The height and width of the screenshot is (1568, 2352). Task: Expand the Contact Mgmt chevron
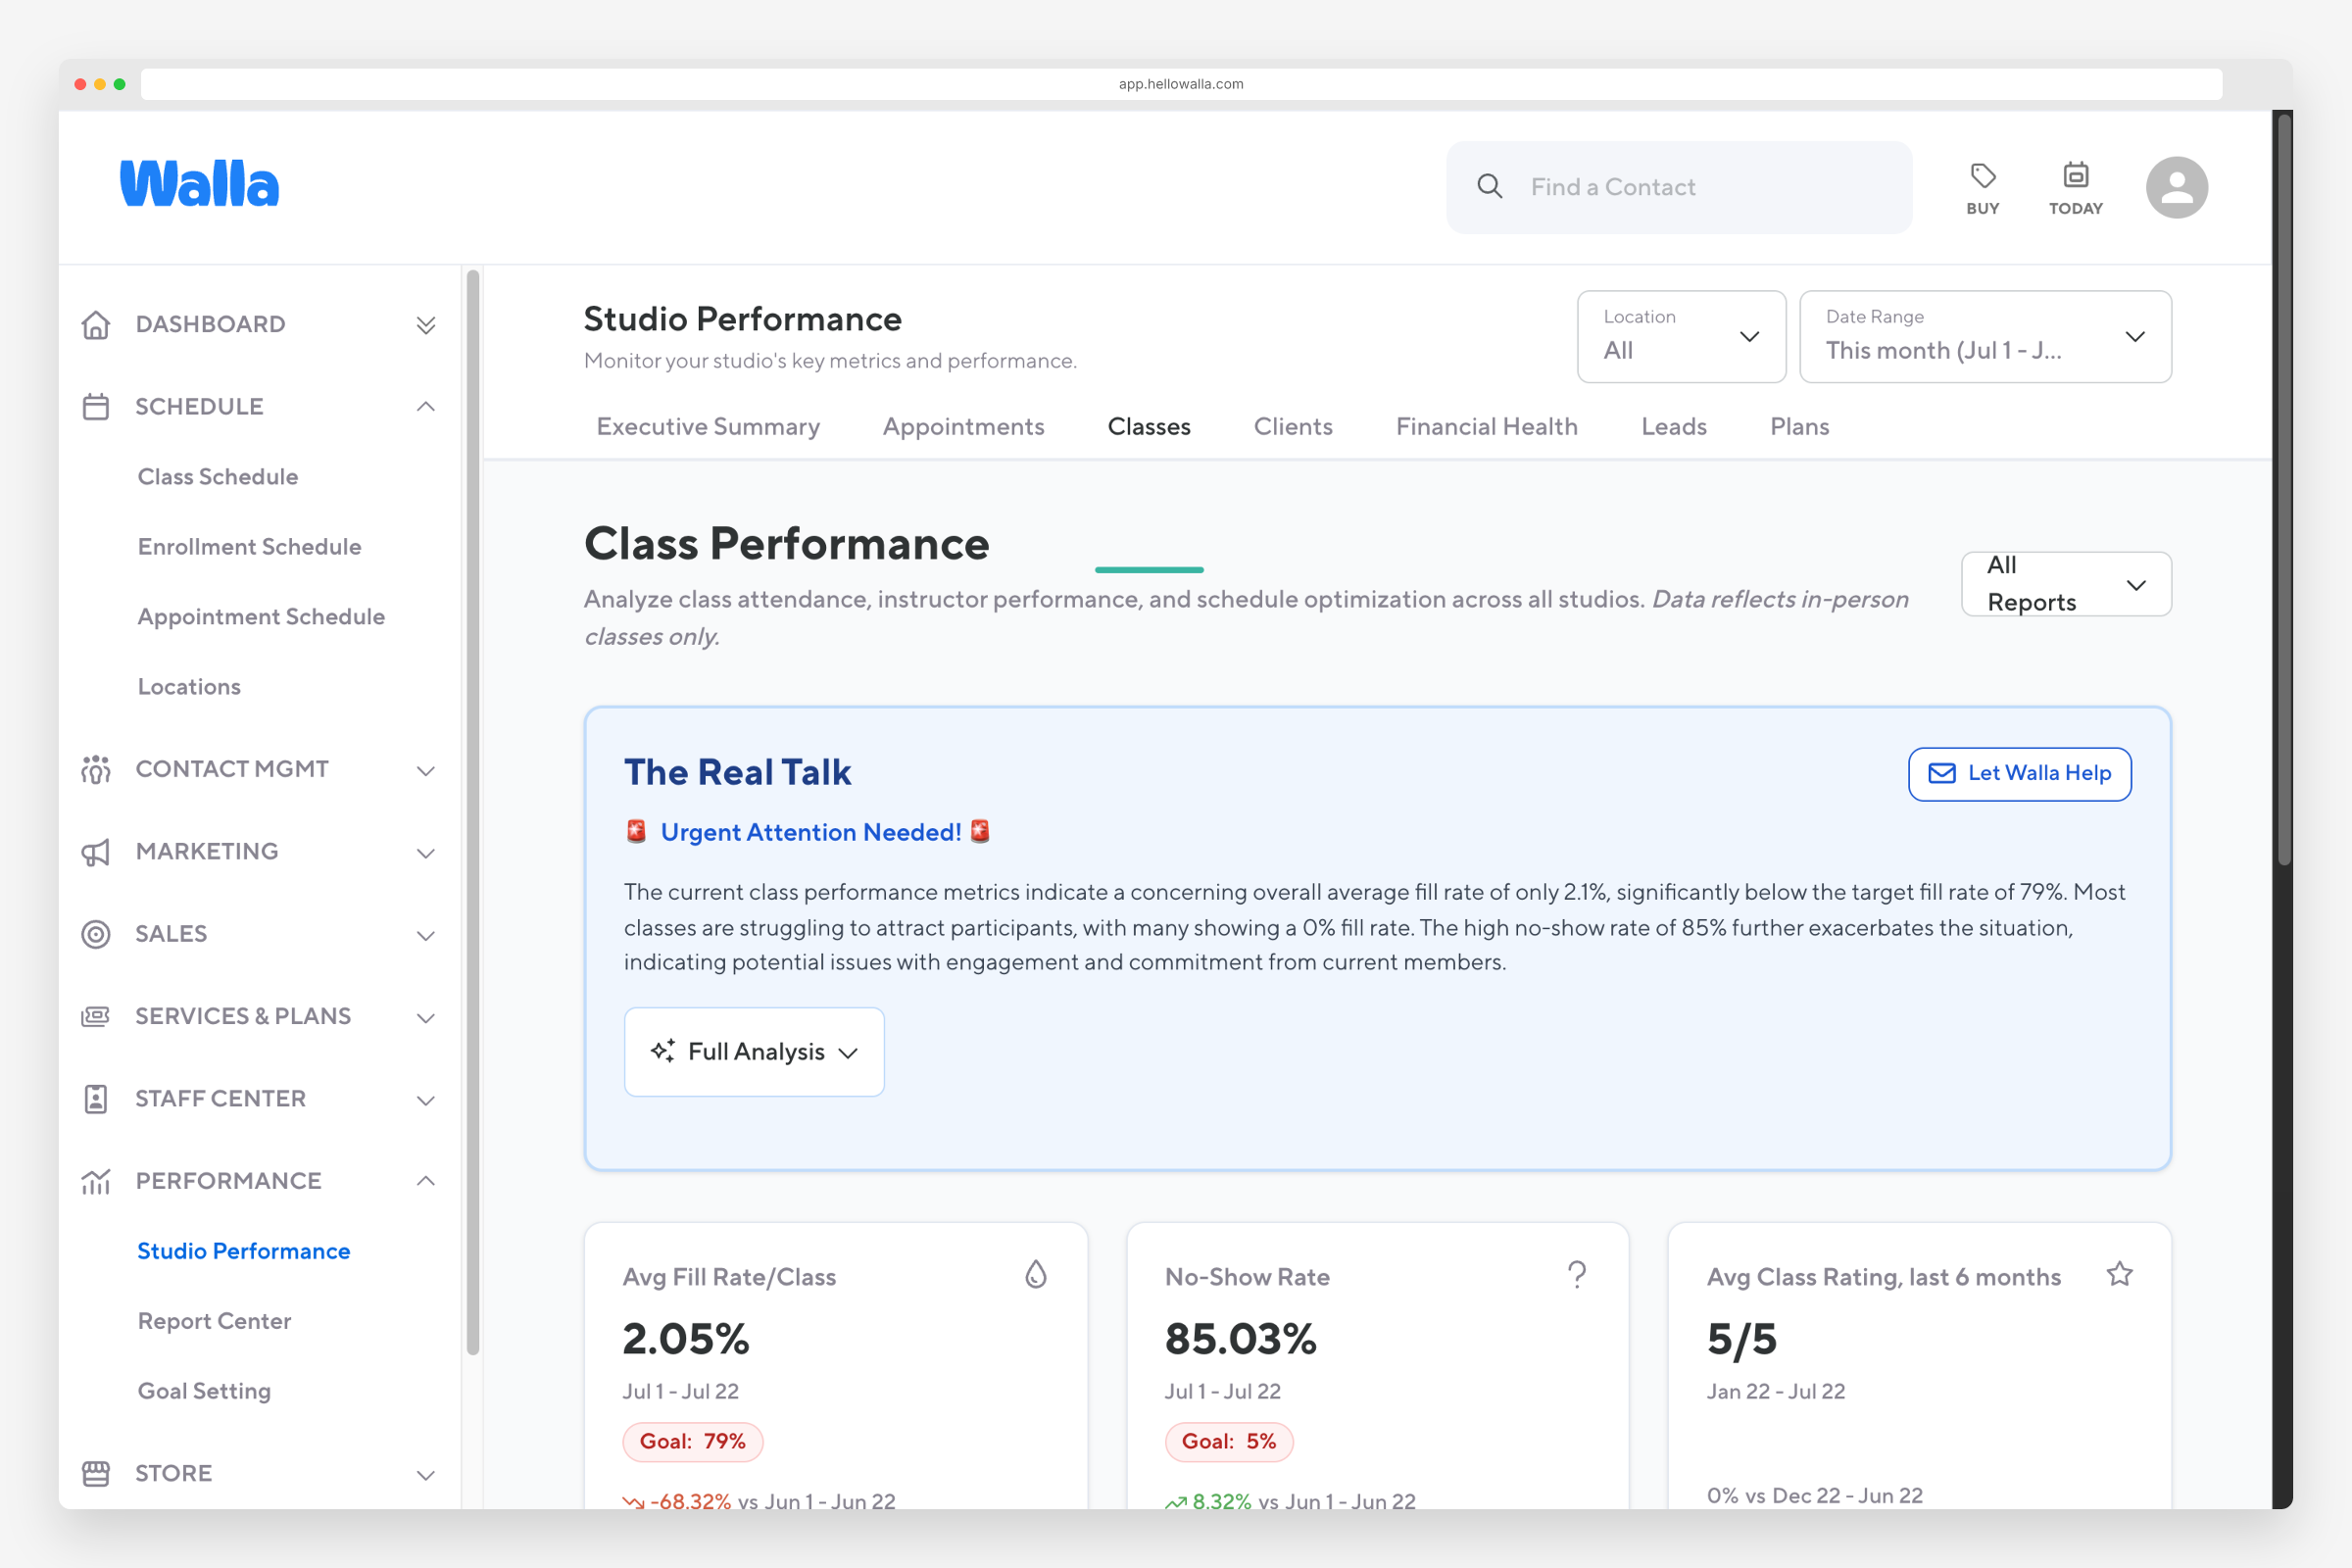pos(426,771)
